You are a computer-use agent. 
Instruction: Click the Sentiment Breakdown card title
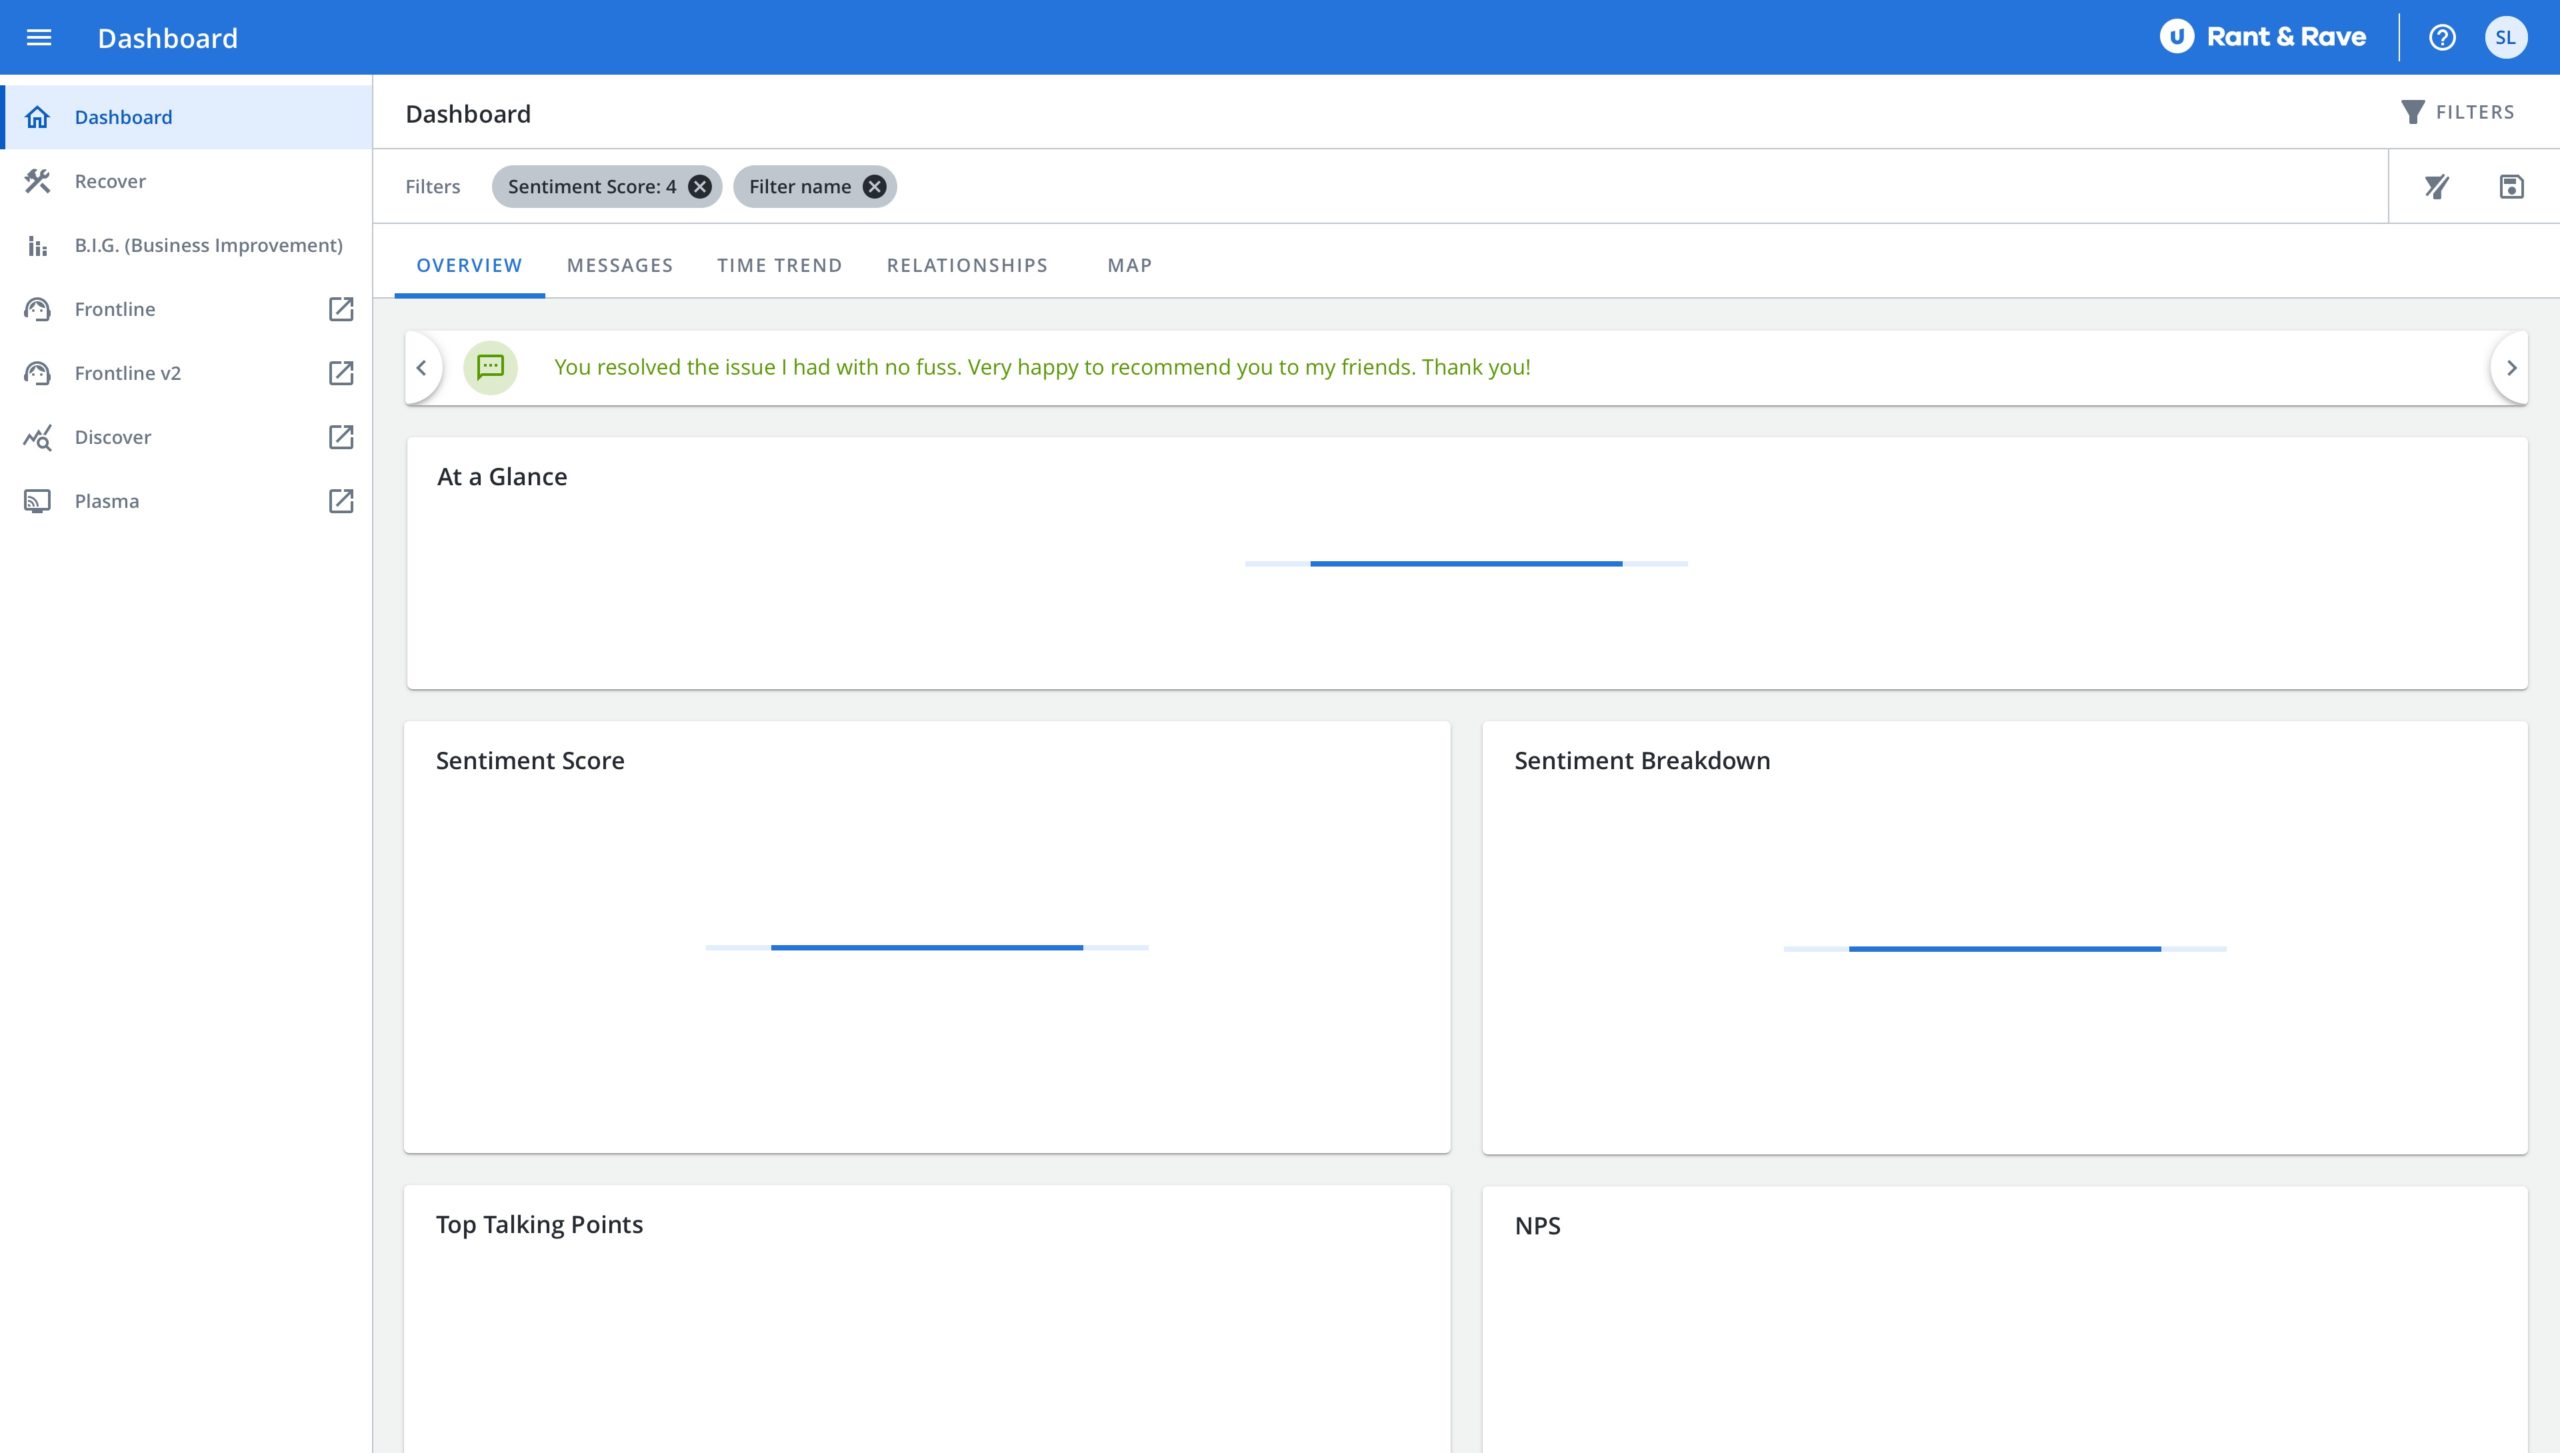tap(1642, 761)
